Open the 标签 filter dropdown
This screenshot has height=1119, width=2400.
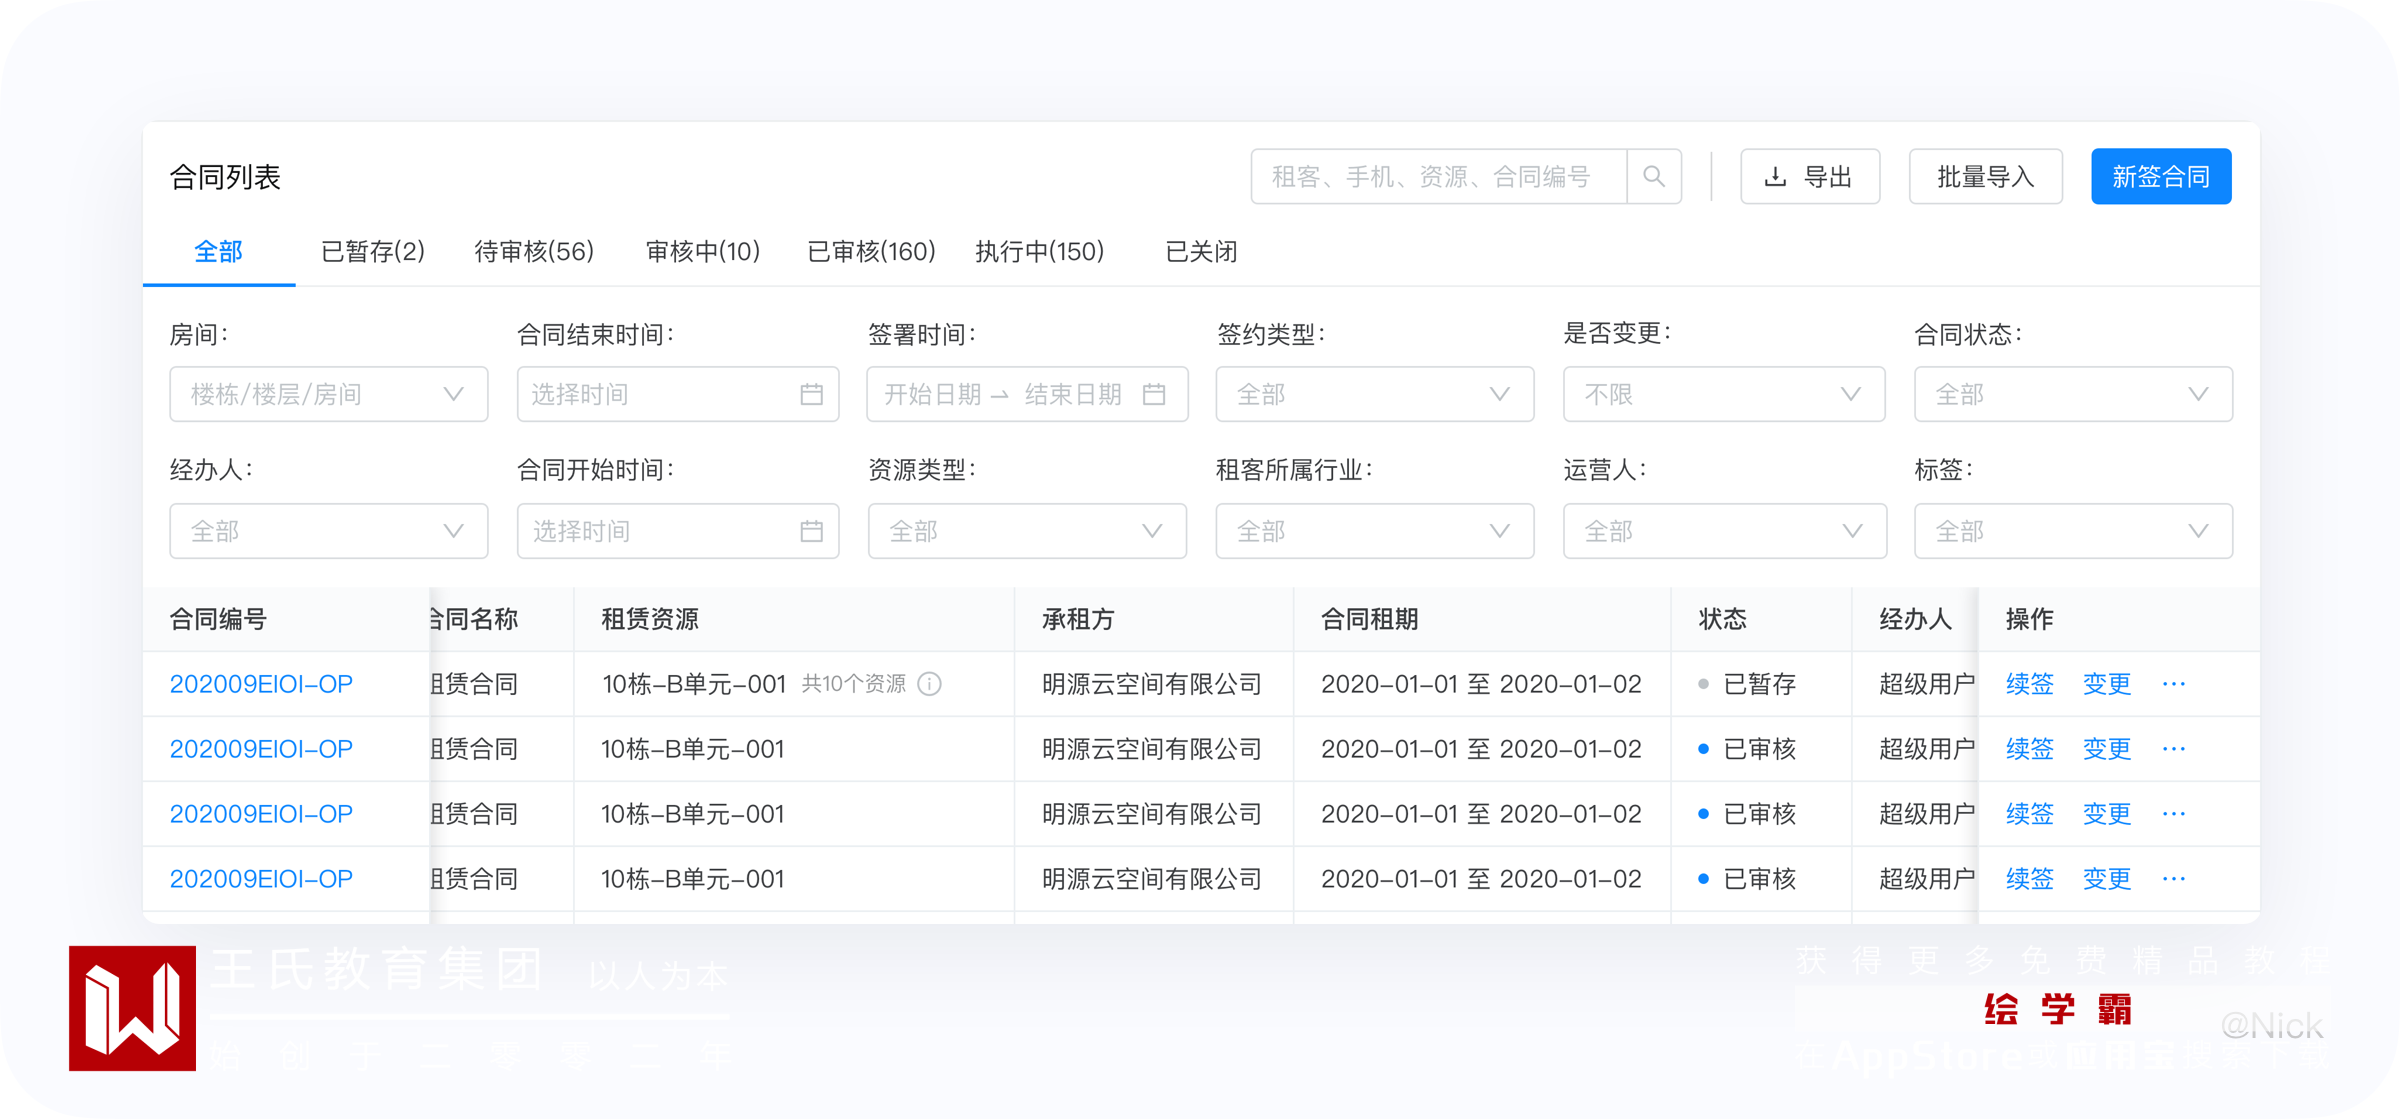click(2072, 531)
